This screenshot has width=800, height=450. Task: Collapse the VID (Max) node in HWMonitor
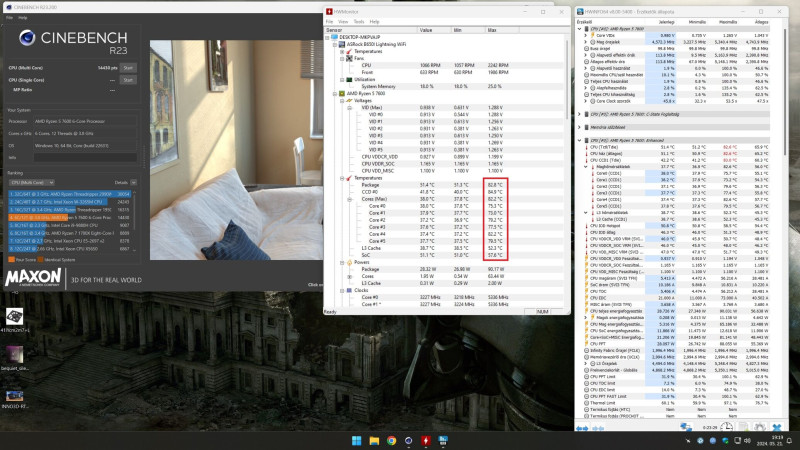coord(349,108)
